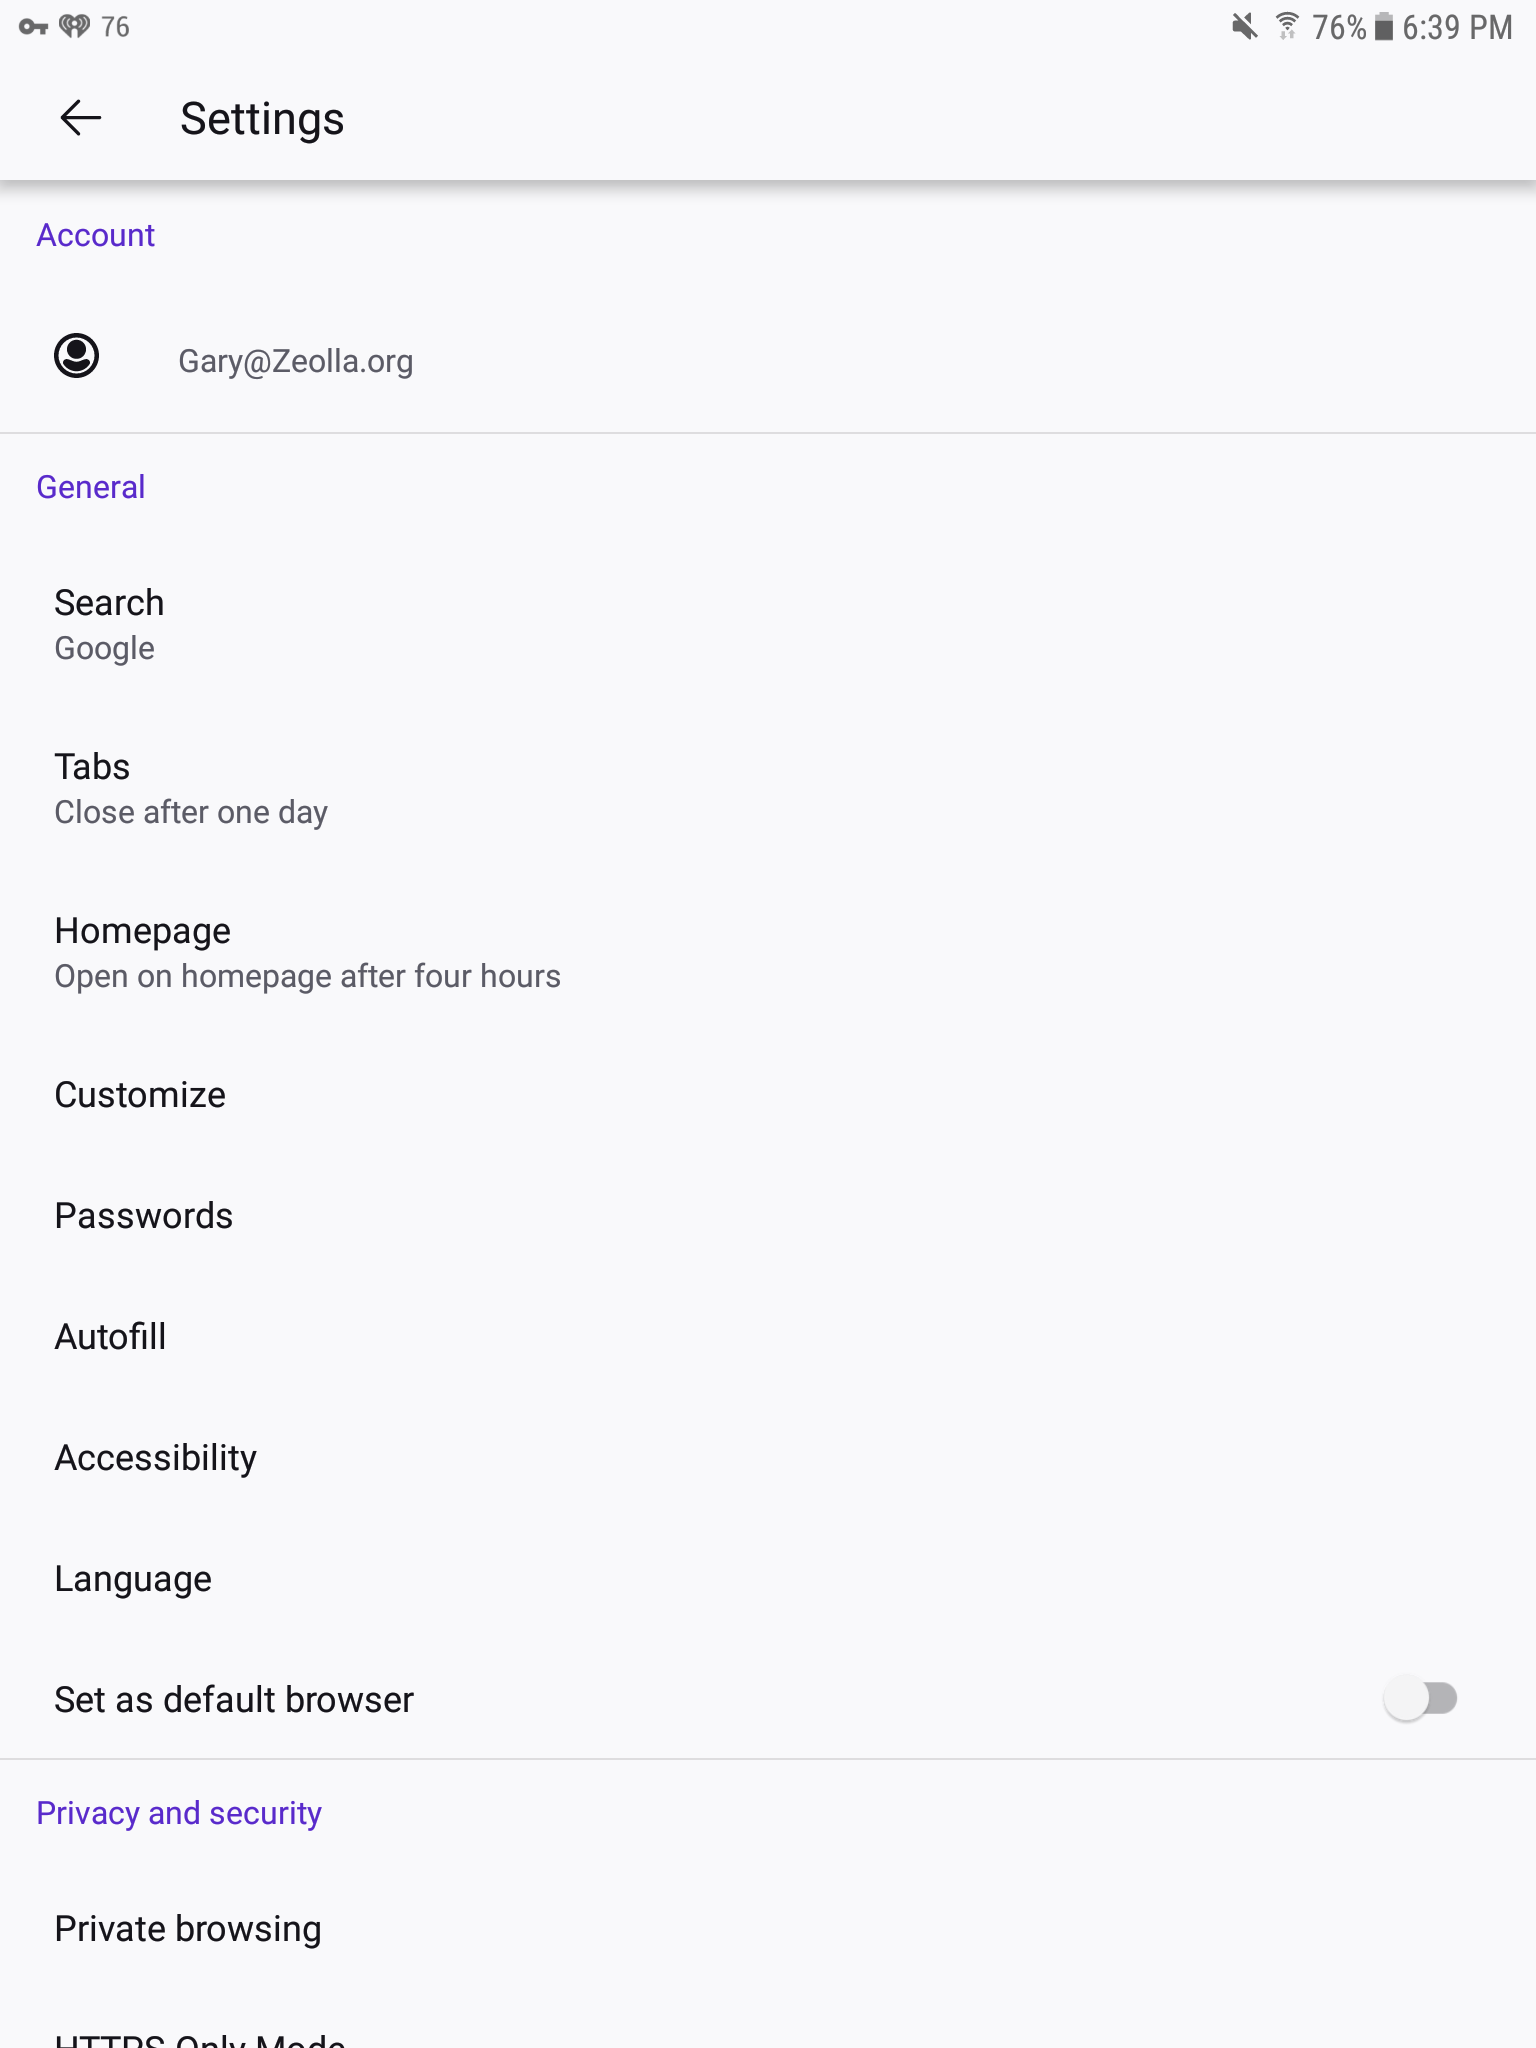
Task: Toggle Set as default browser switch
Action: click(1420, 1698)
